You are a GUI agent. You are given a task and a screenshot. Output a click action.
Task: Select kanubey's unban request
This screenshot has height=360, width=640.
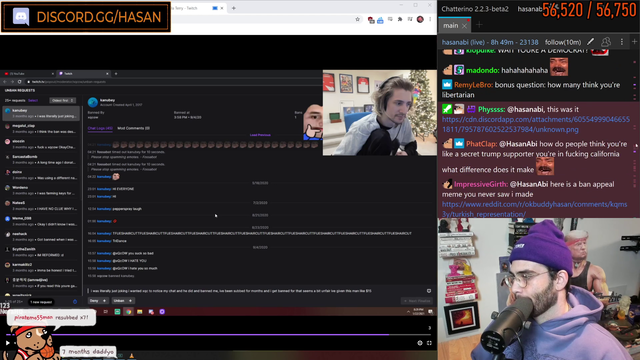tap(41, 113)
